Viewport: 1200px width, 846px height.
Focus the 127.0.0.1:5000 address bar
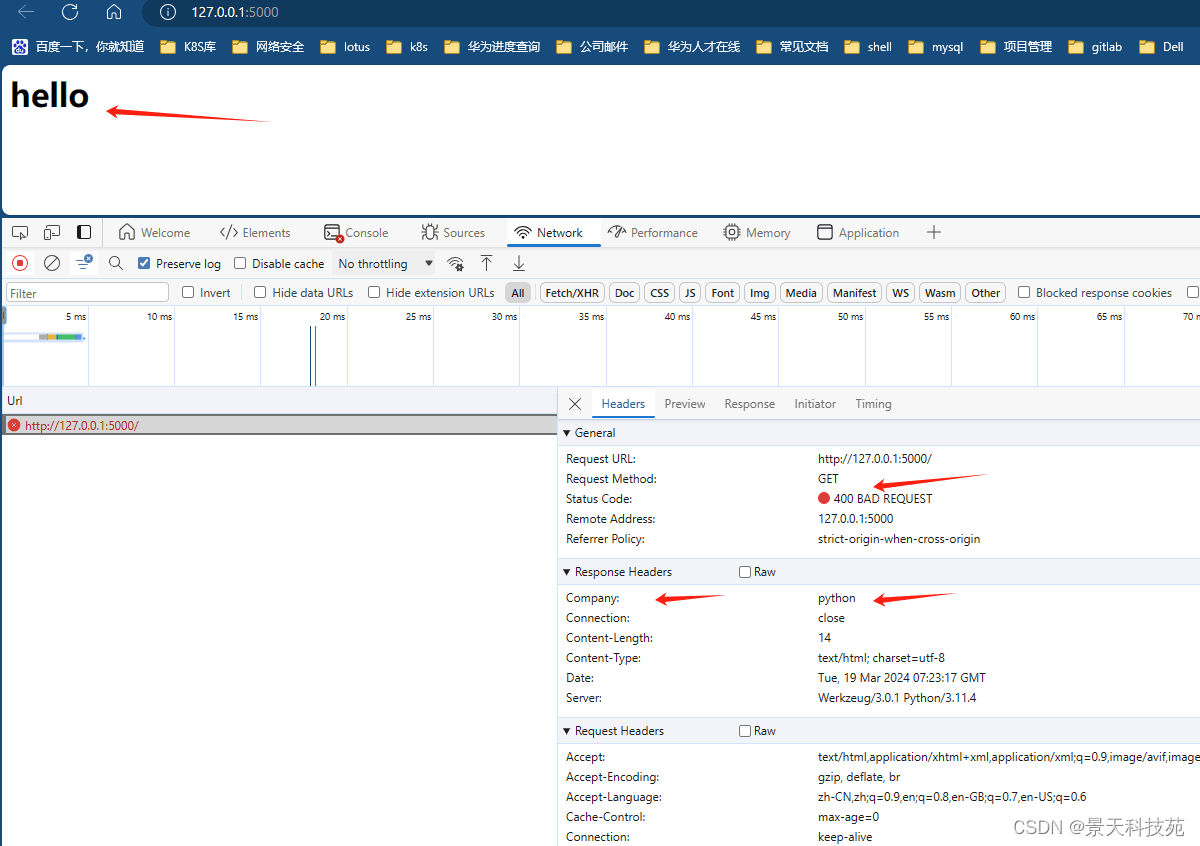(x=235, y=12)
